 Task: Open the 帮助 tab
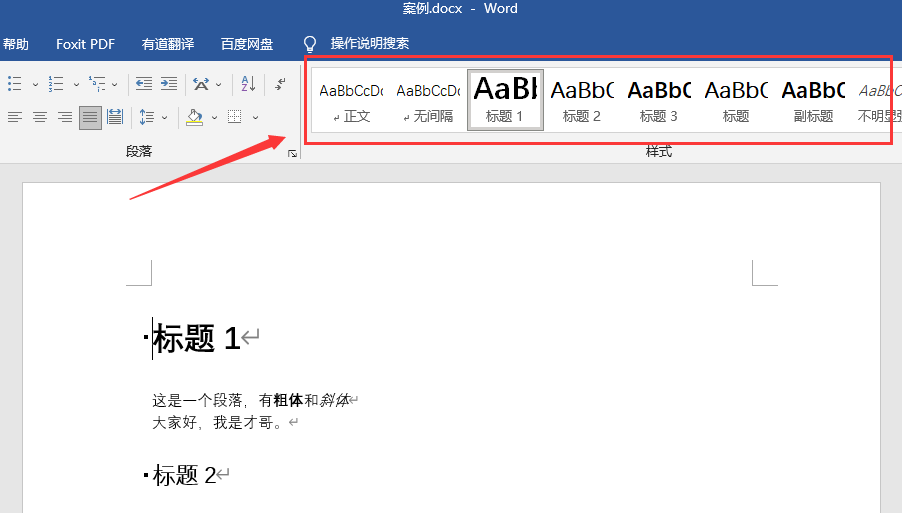pos(16,44)
